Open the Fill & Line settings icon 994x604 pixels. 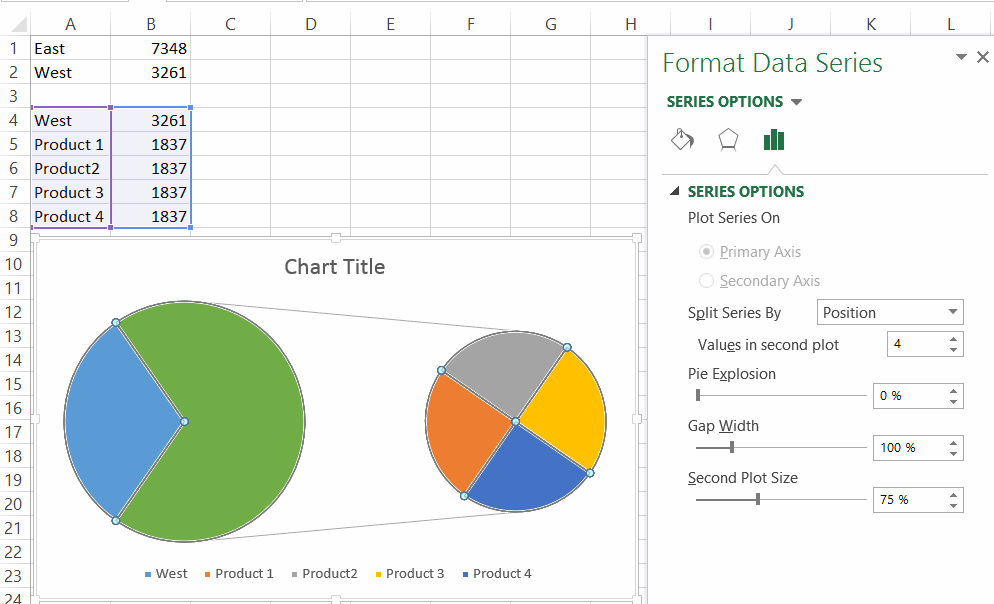tap(683, 140)
